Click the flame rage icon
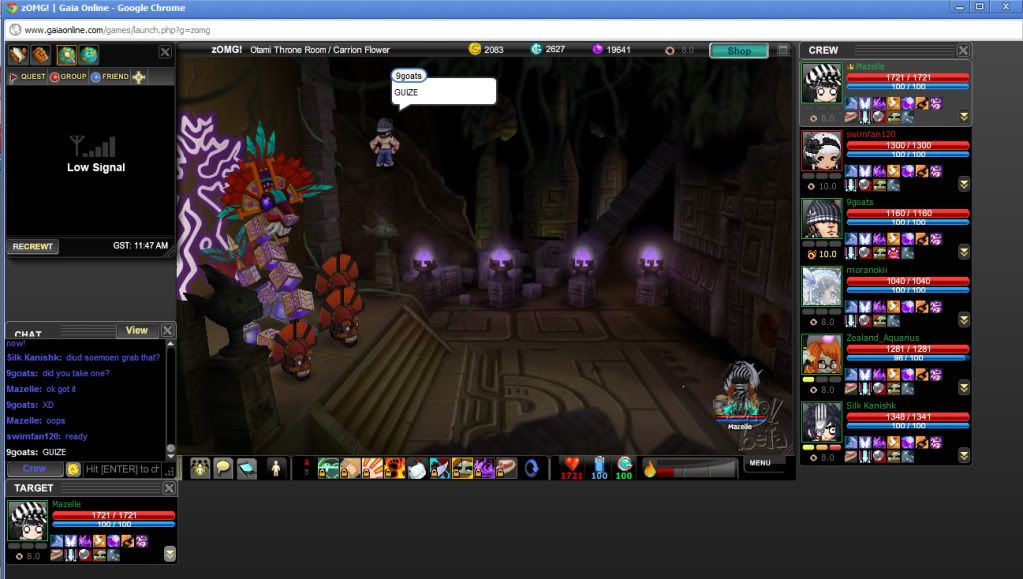This screenshot has height=579, width=1023. pos(649,468)
